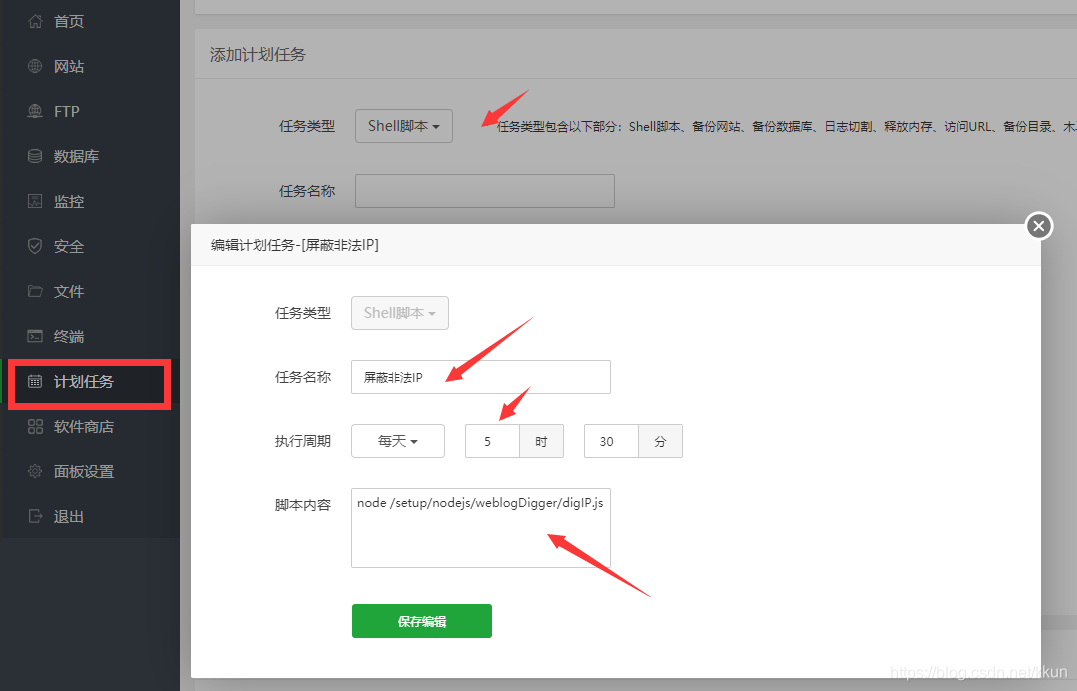Click the database icon beside 数据库
The image size is (1077, 691).
[35, 156]
